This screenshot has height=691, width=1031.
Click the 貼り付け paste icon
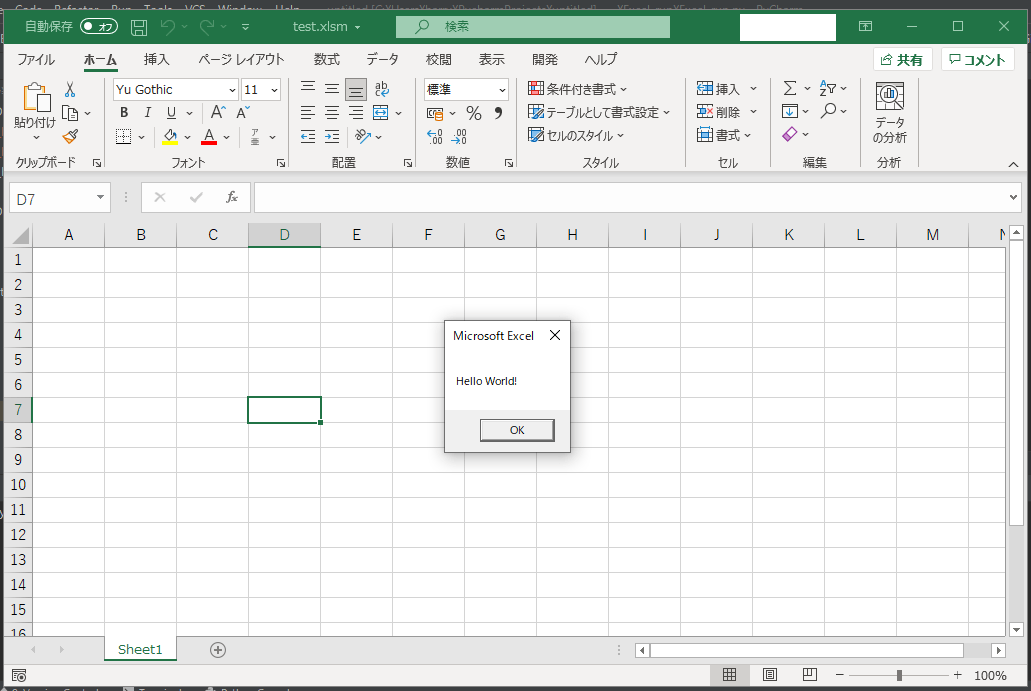tap(36, 97)
